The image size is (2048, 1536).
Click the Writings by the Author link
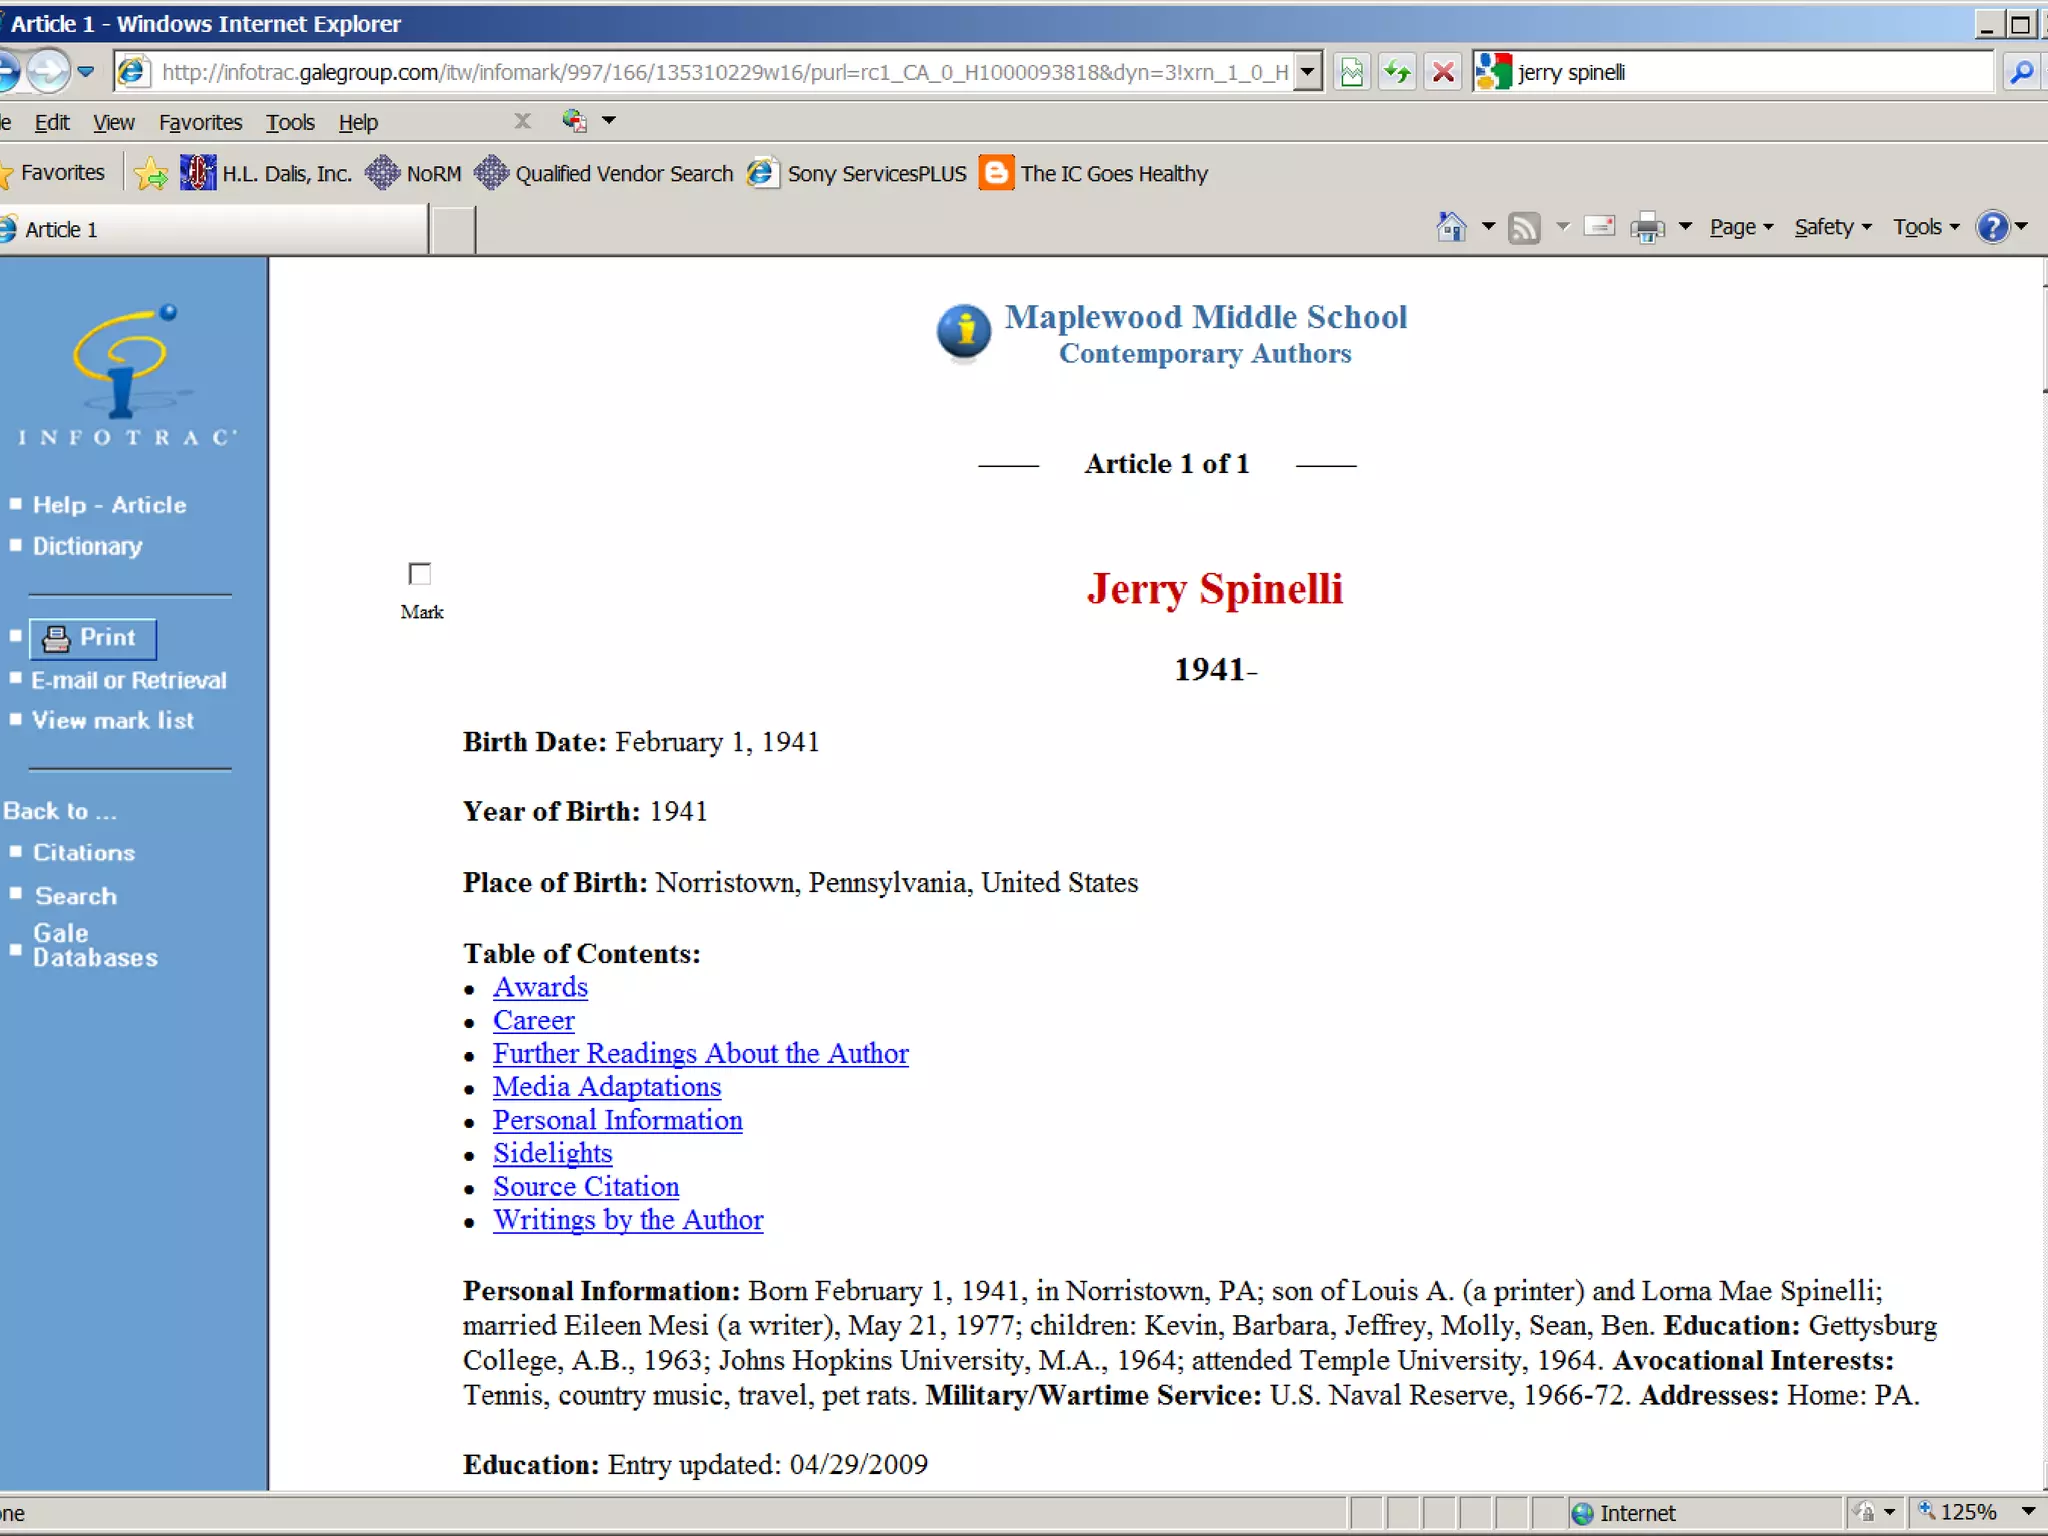(627, 1220)
